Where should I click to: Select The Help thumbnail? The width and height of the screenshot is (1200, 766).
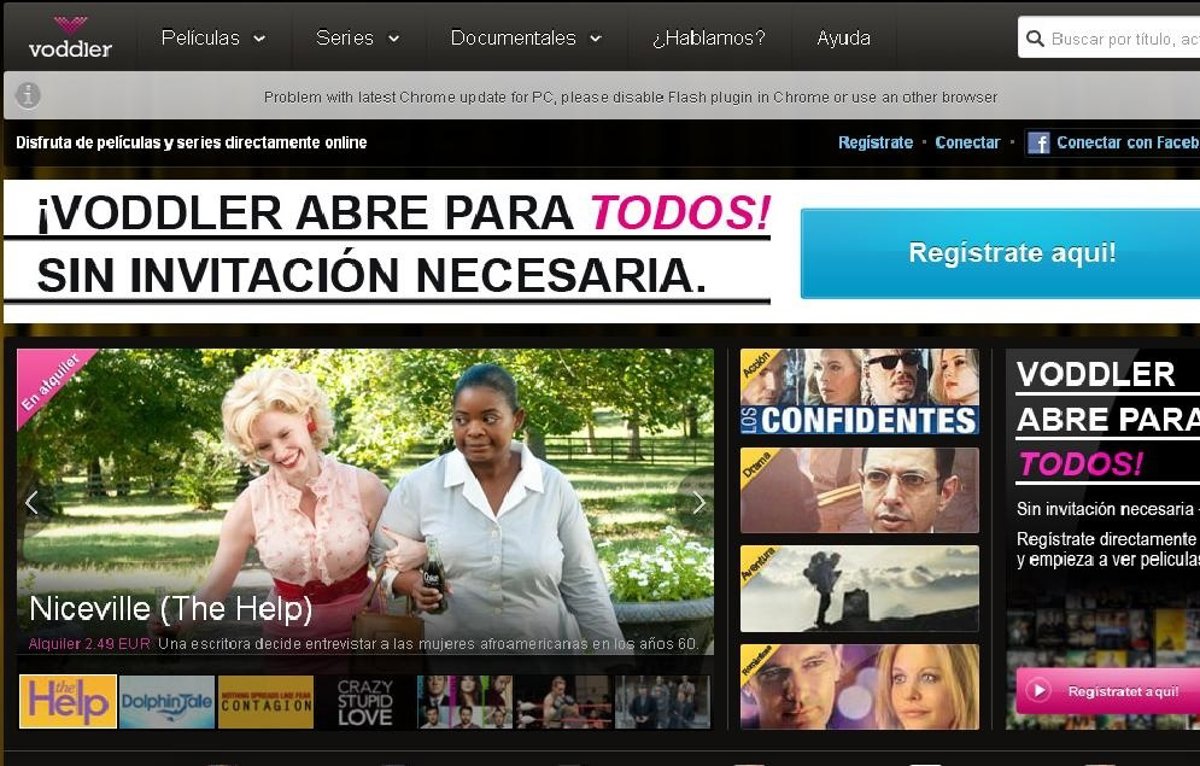coord(68,702)
